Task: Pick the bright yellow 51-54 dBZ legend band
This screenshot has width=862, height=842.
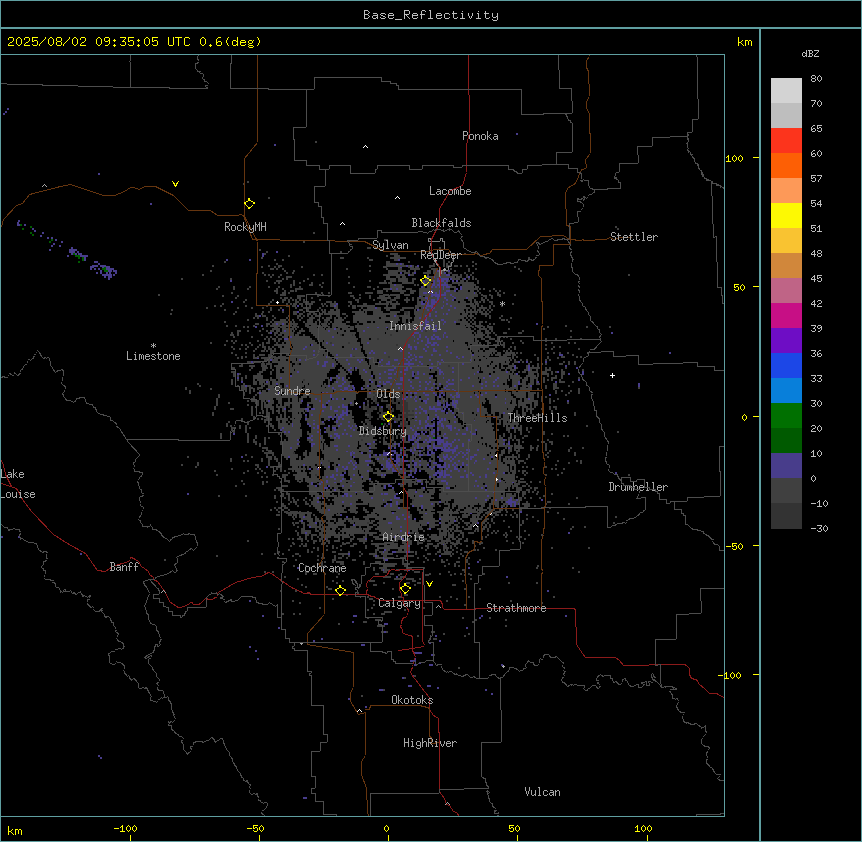Action: 786,215
